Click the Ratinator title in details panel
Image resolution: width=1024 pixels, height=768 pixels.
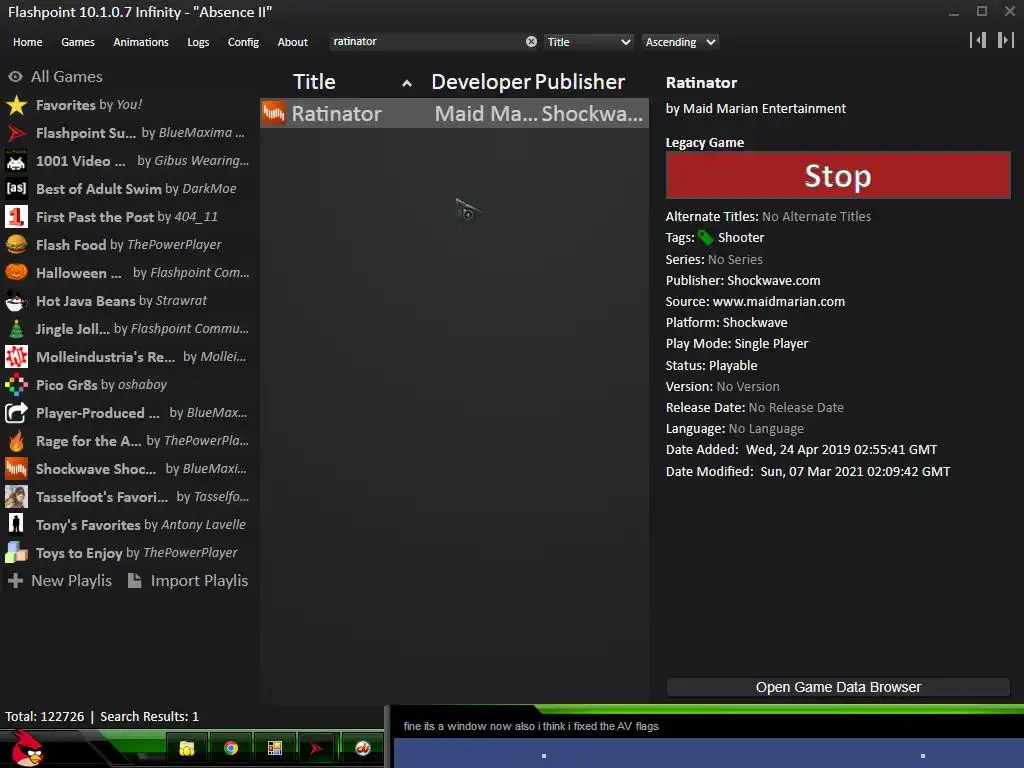701,83
